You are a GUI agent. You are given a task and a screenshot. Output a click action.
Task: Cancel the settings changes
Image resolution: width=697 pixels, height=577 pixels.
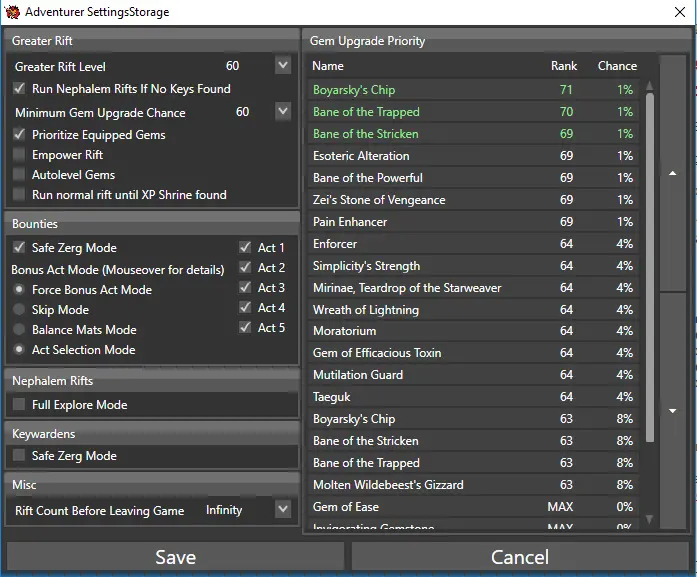[x=520, y=557]
